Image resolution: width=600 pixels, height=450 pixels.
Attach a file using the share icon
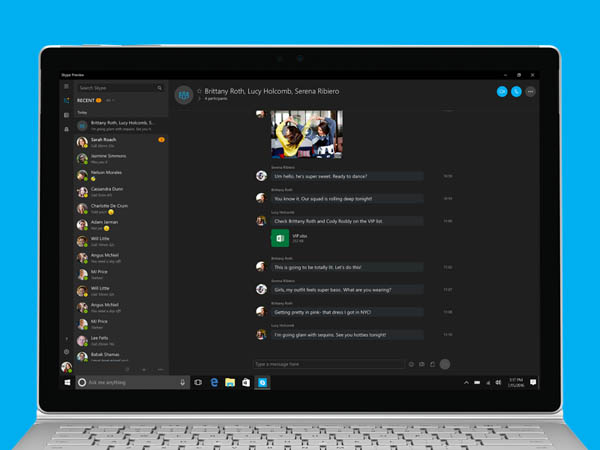point(432,364)
